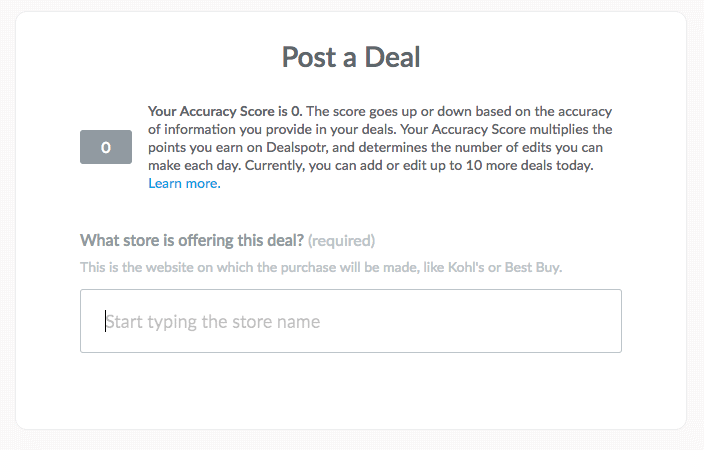
Task: Click the store name input field
Action: tap(350, 321)
